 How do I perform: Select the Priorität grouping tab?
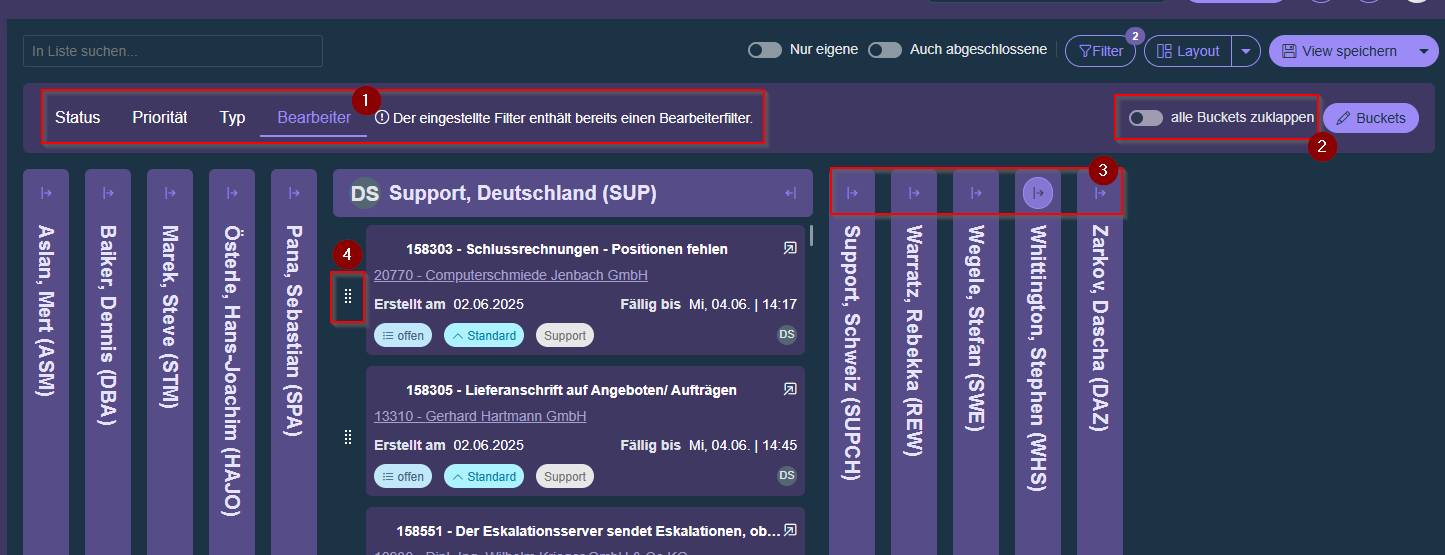pos(160,118)
